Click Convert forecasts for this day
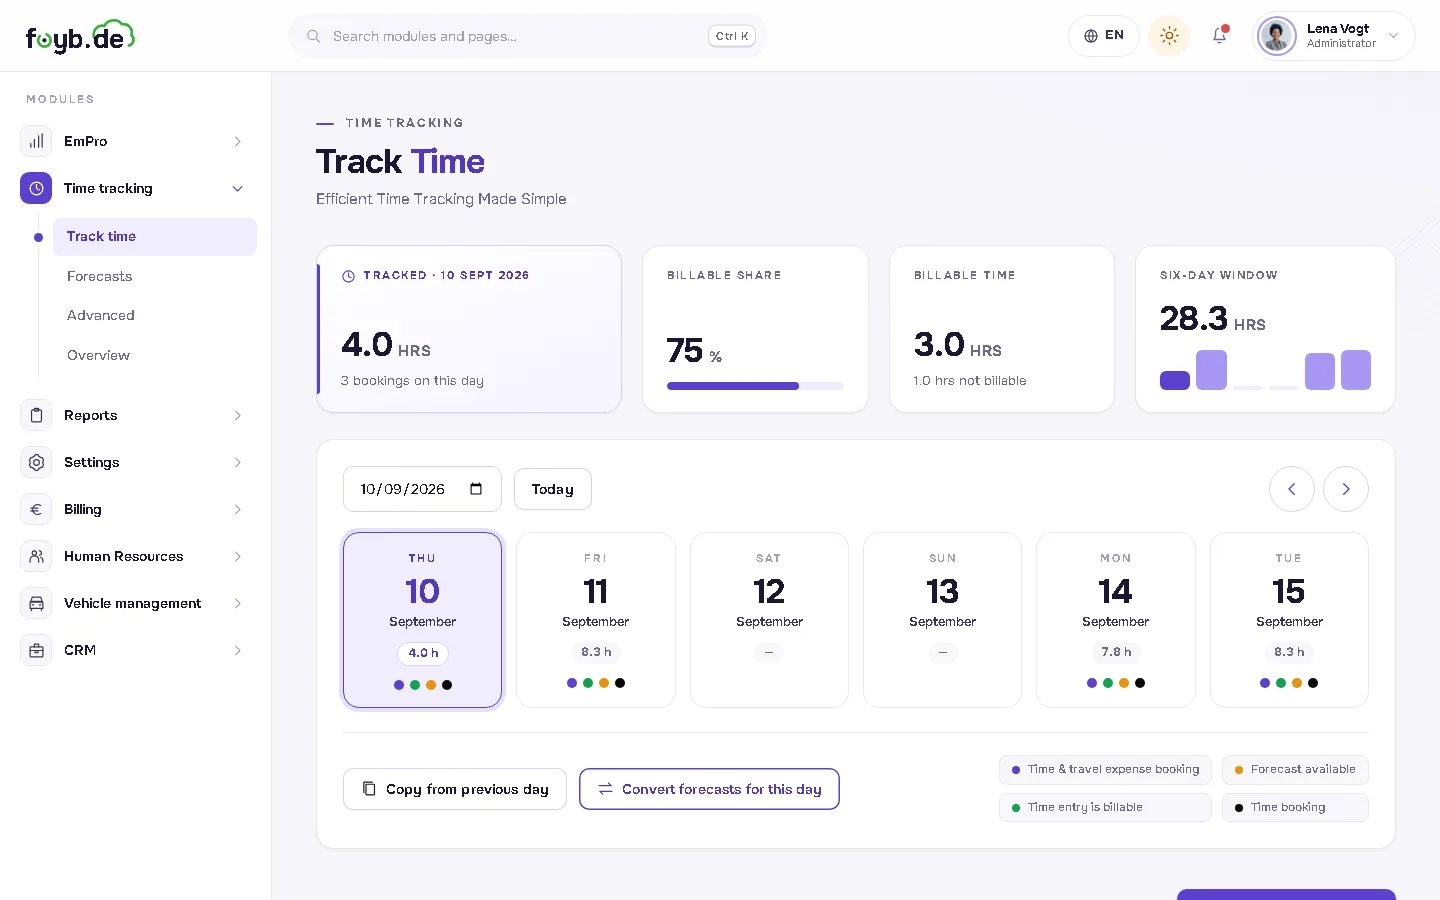Image resolution: width=1440 pixels, height=900 pixels. [709, 789]
